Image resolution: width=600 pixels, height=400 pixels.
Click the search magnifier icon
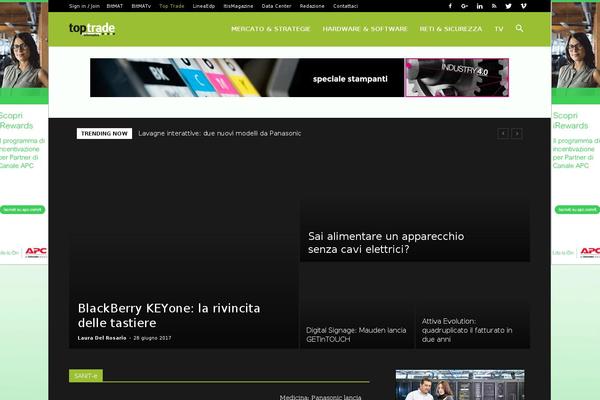519,28
